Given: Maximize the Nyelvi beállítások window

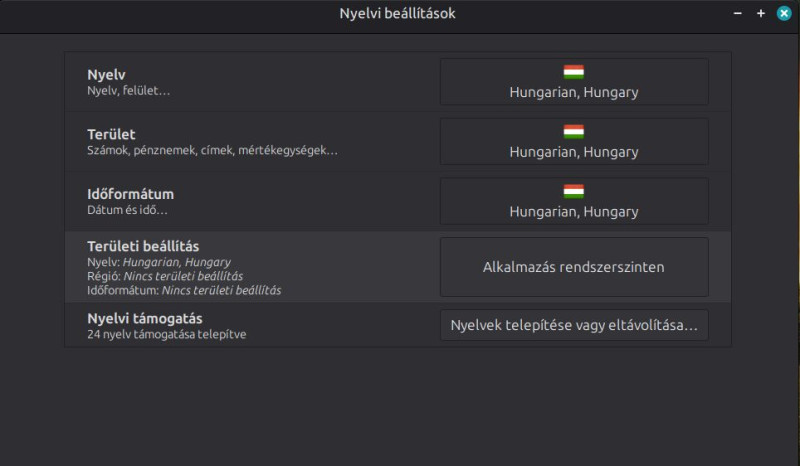Looking at the screenshot, I should [x=761, y=14].
